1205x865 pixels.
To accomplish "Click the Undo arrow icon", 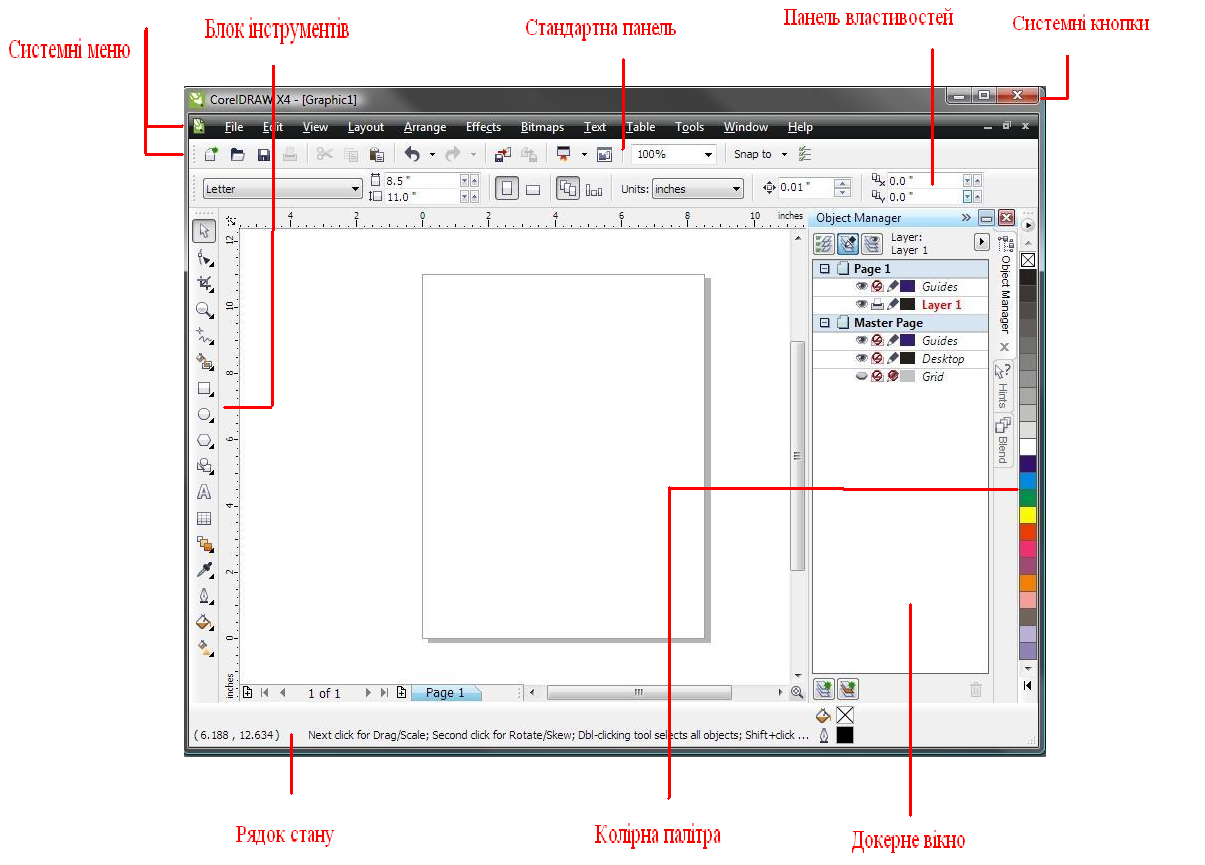I will pos(412,154).
